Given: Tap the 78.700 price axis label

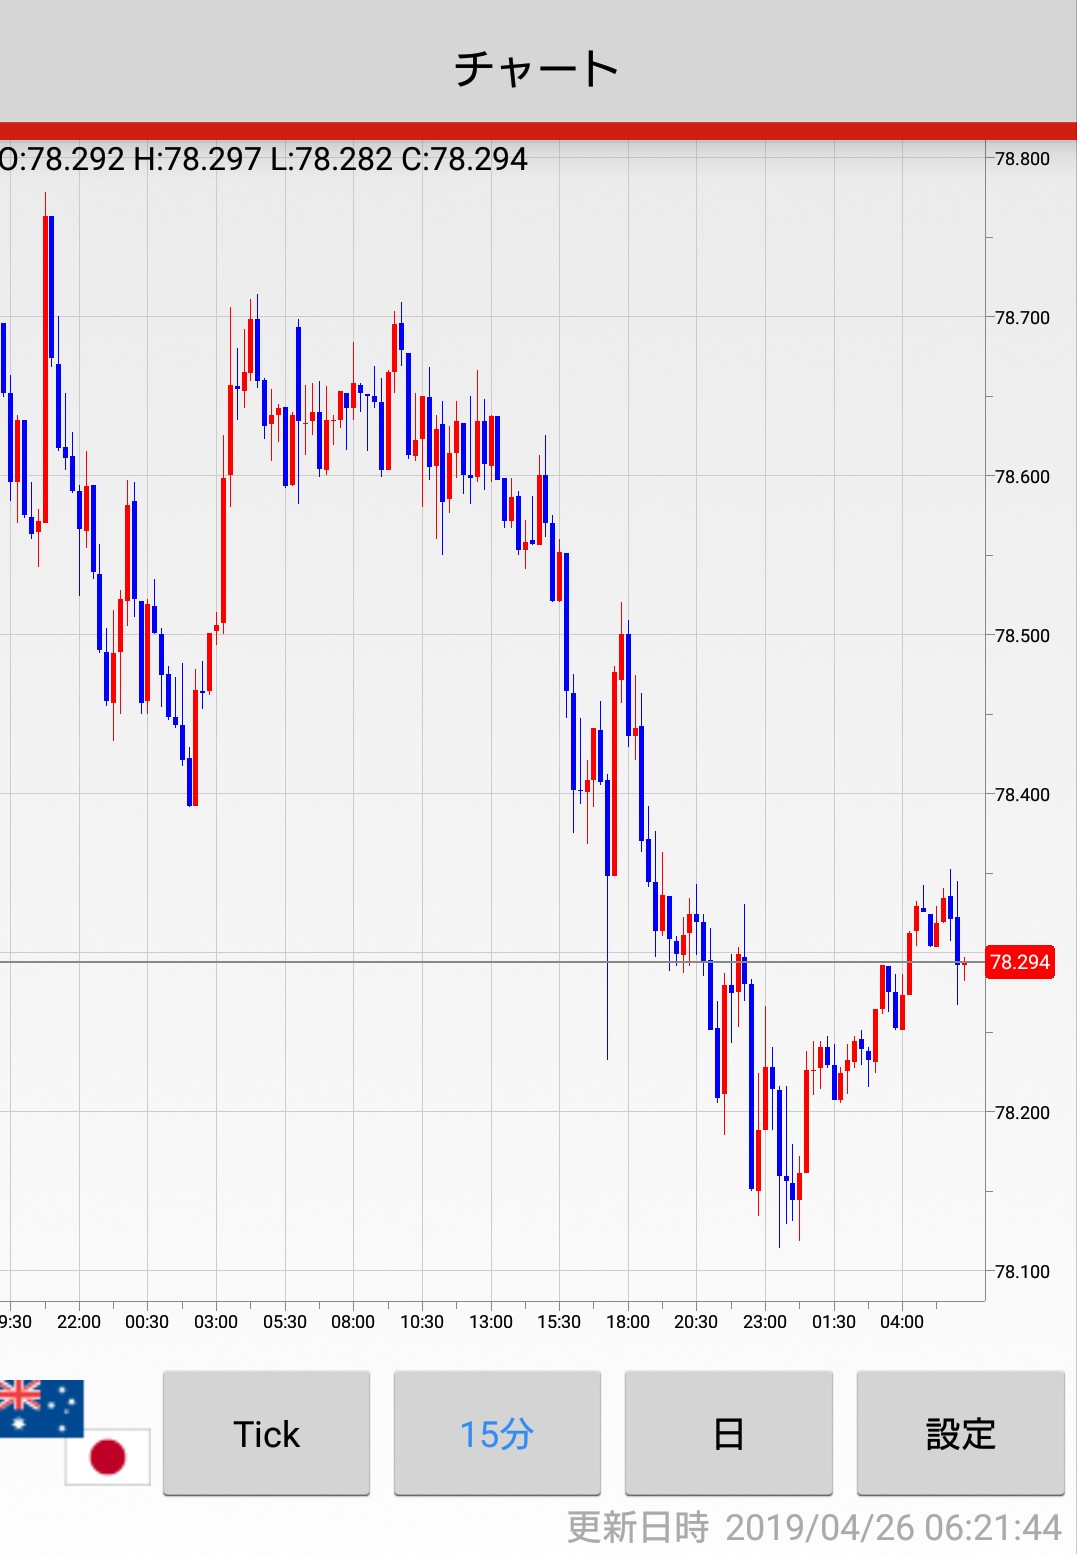Looking at the screenshot, I should click(x=1022, y=318).
